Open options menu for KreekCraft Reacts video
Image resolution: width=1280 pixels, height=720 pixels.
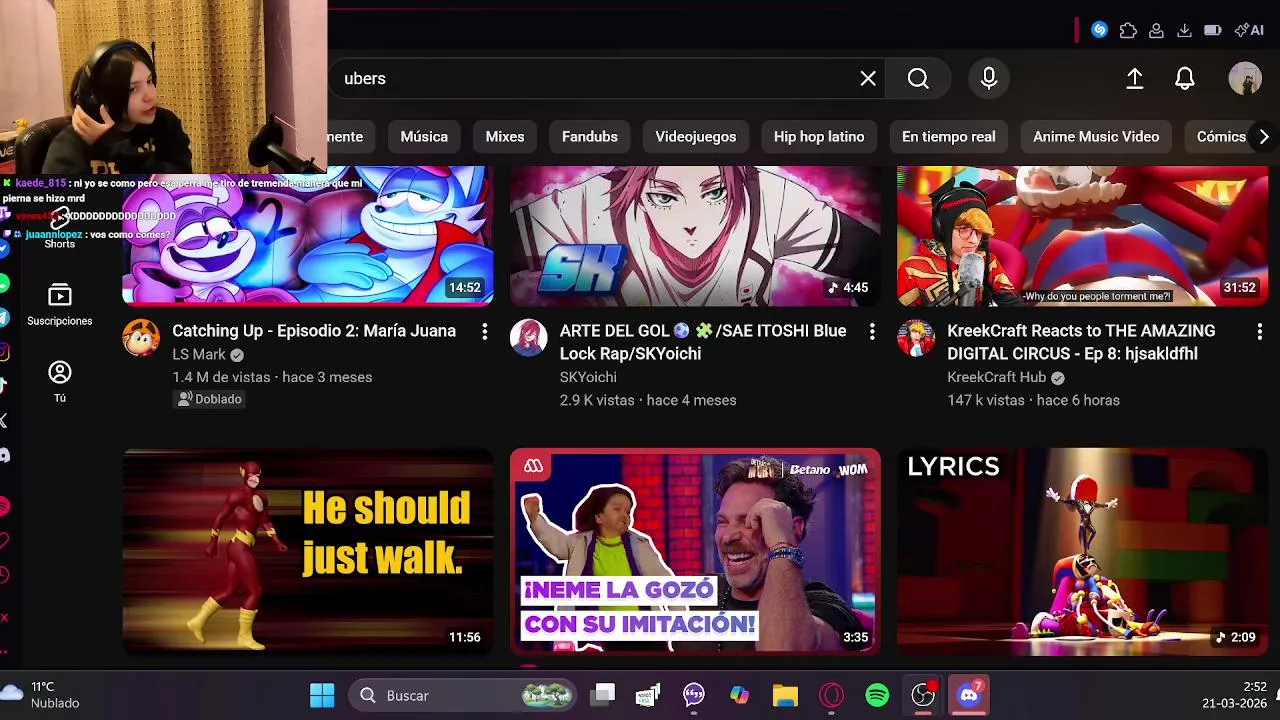pyautogui.click(x=1259, y=331)
